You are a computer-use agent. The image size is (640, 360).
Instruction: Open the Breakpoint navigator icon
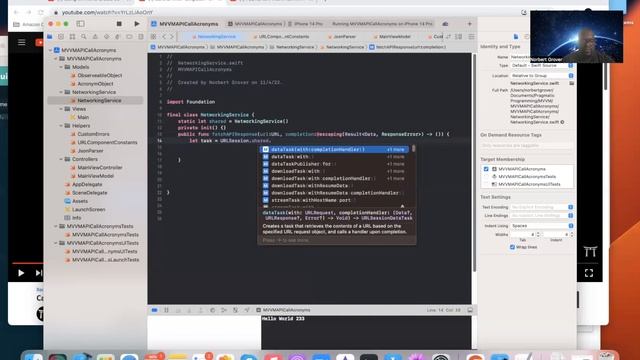coord(129,37)
